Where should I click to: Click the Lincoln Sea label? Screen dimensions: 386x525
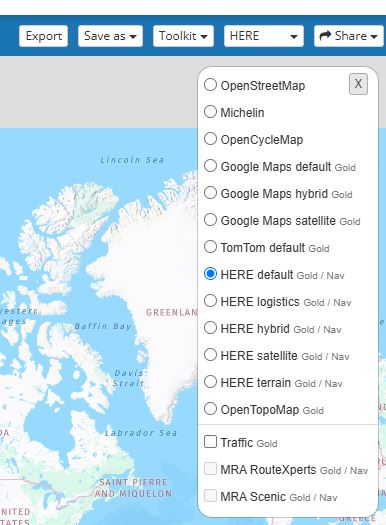tap(132, 160)
